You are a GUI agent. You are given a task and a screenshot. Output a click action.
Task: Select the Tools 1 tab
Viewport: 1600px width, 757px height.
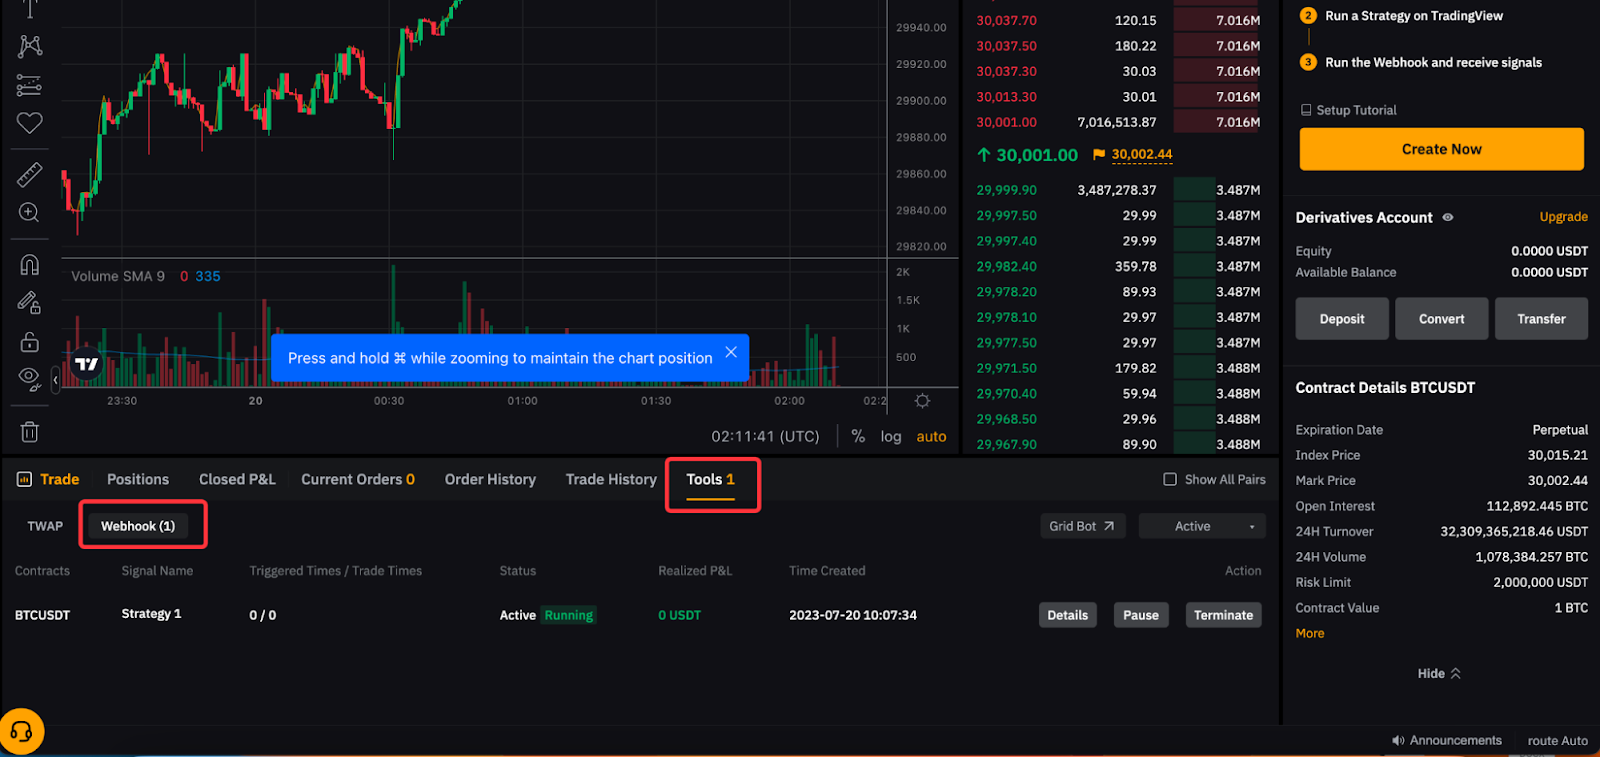(710, 480)
